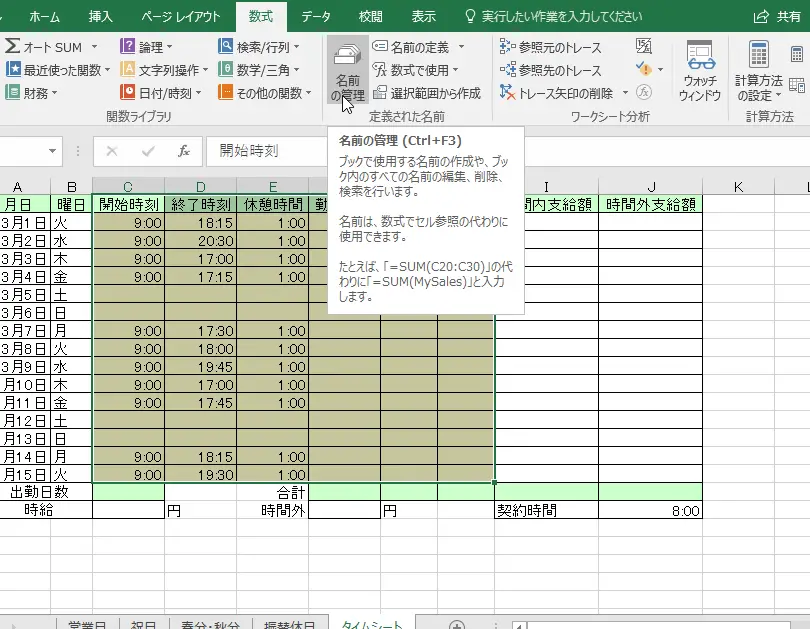Expand the Name Box dropdown arrow
This screenshot has width=810, height=629.
(53, 151)
